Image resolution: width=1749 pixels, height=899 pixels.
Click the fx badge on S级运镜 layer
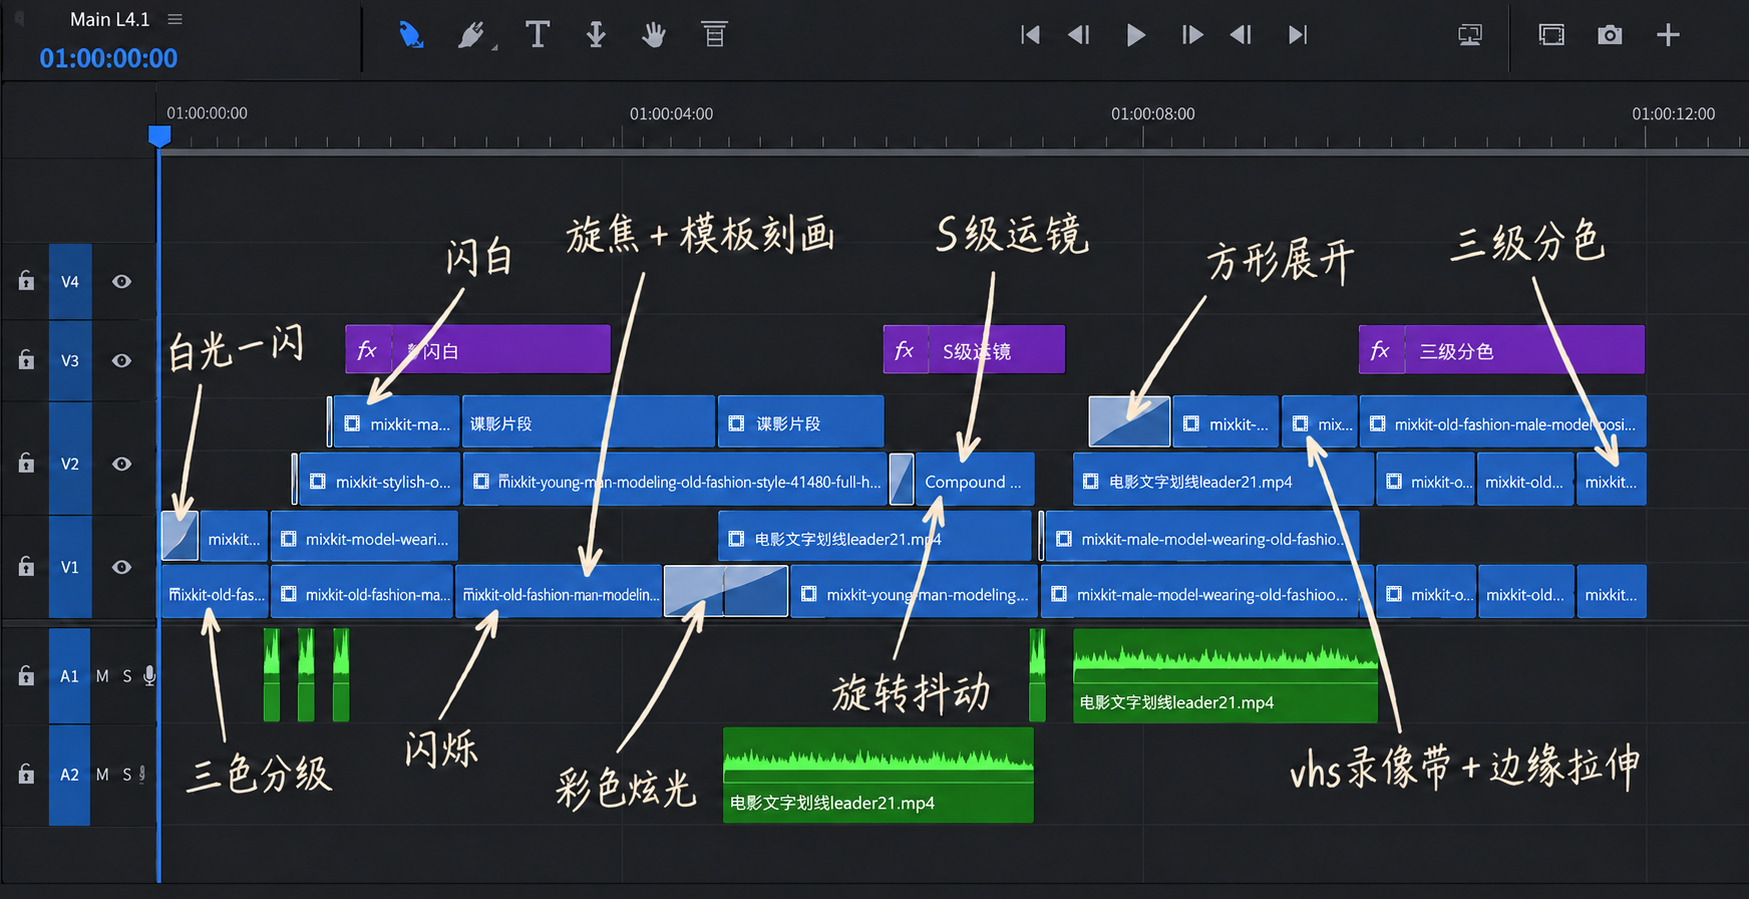905,350
